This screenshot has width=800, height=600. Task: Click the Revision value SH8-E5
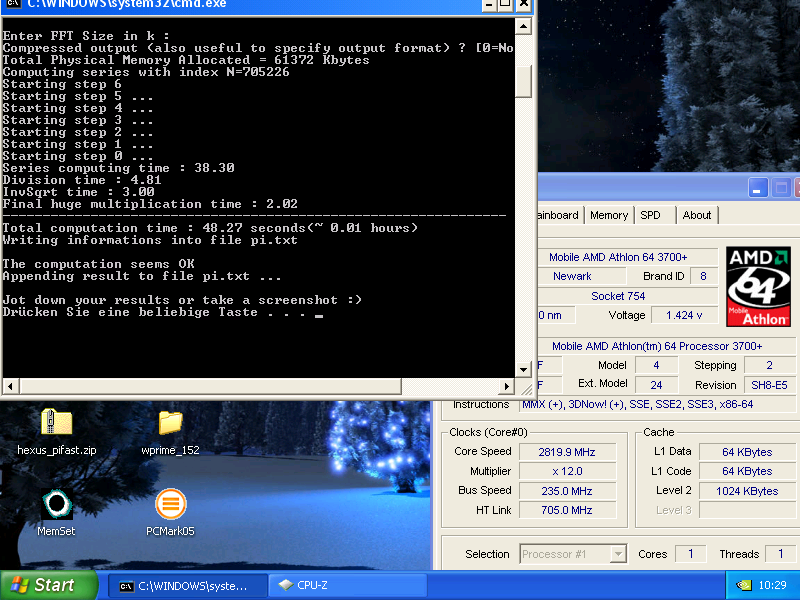pyautogui.click(x=769, y=385)
